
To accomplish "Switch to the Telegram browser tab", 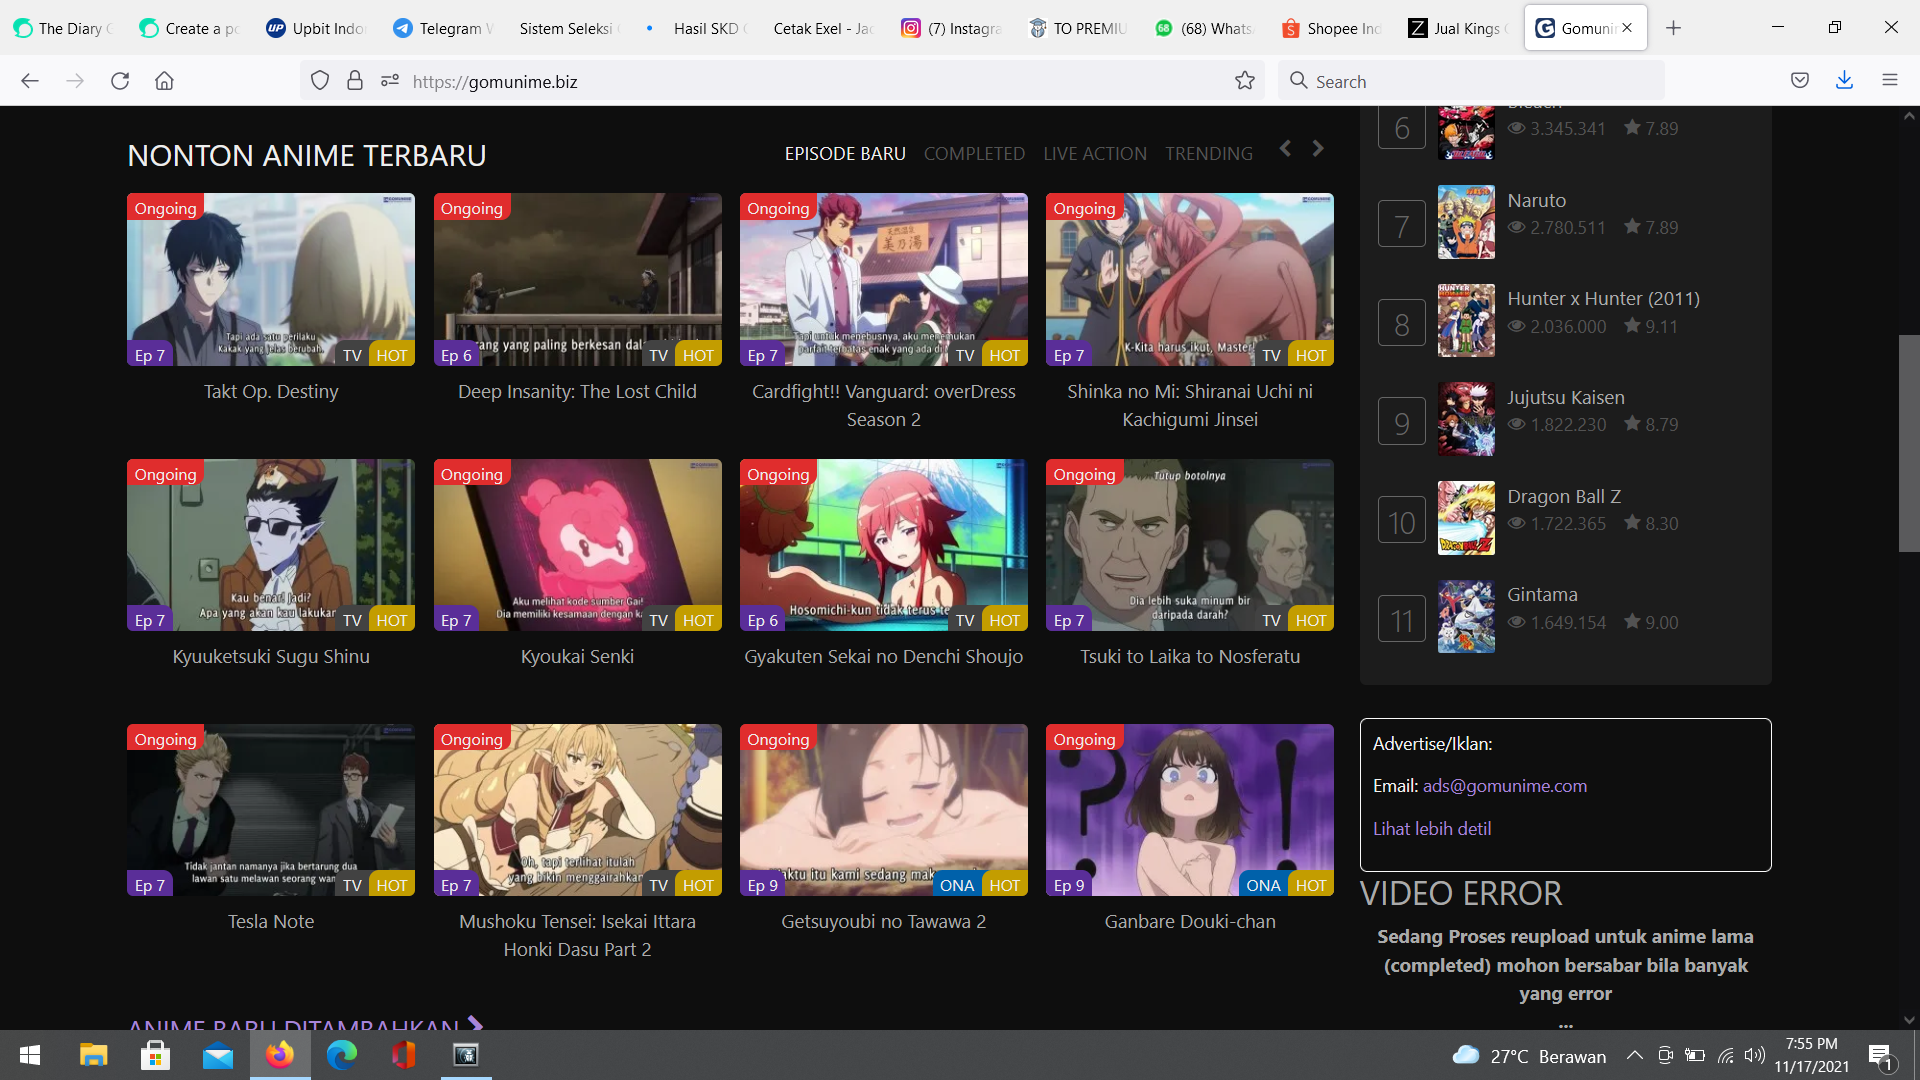I will click(444, 28).
